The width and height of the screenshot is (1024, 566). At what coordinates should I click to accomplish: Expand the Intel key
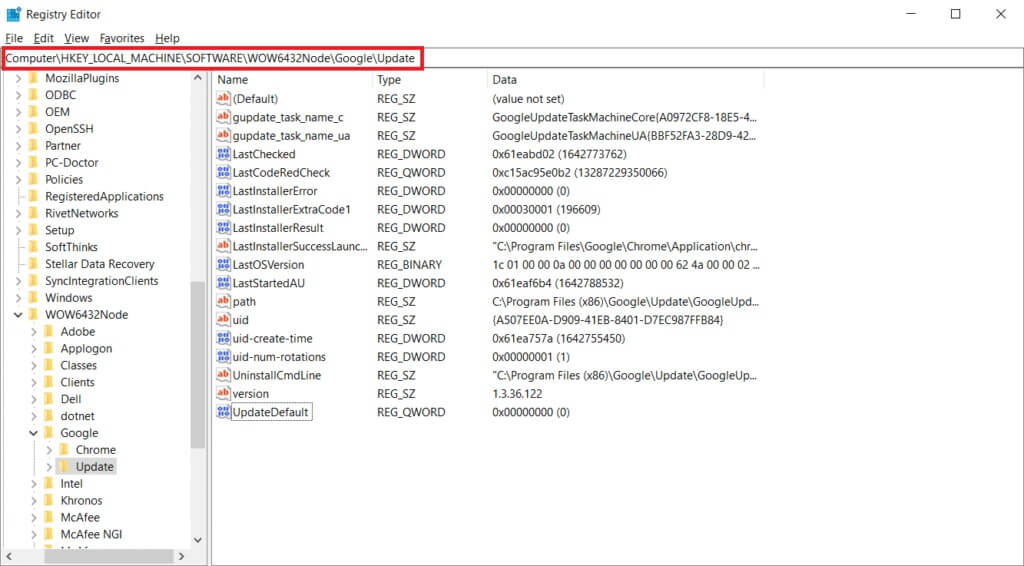tap(33, 484)
